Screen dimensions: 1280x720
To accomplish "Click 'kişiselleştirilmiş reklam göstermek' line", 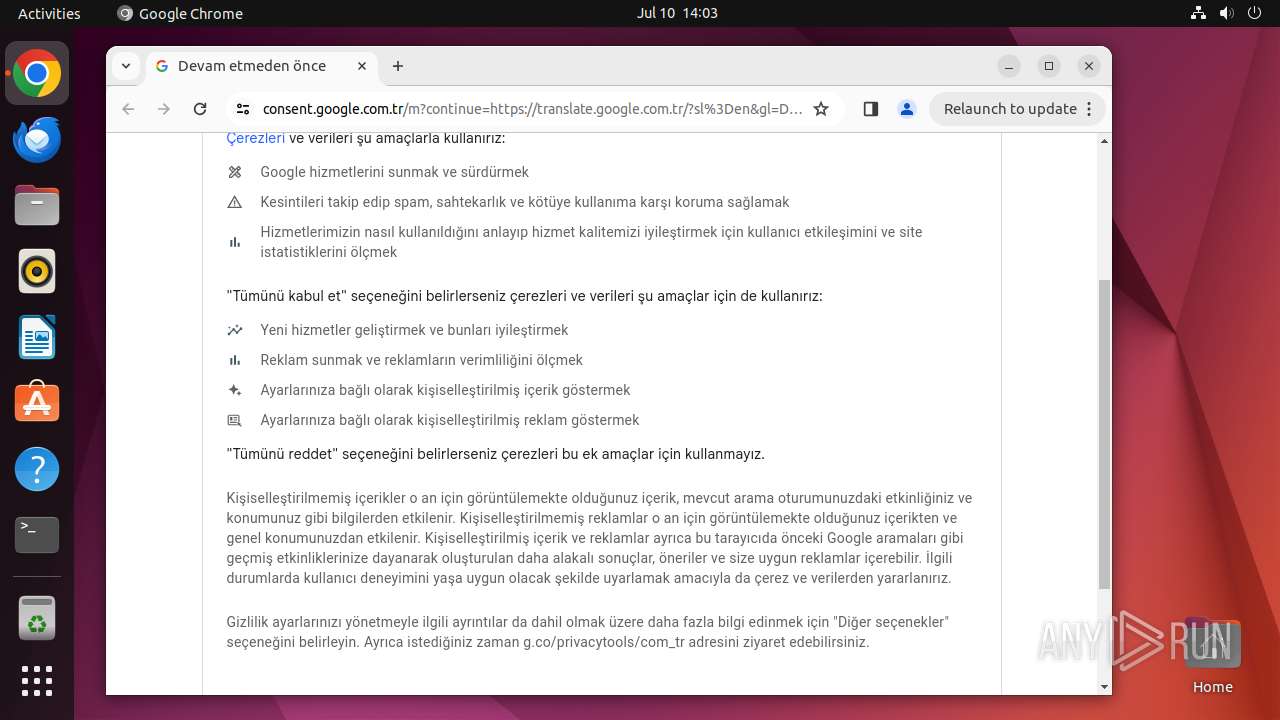I will [x=449, y=420].
